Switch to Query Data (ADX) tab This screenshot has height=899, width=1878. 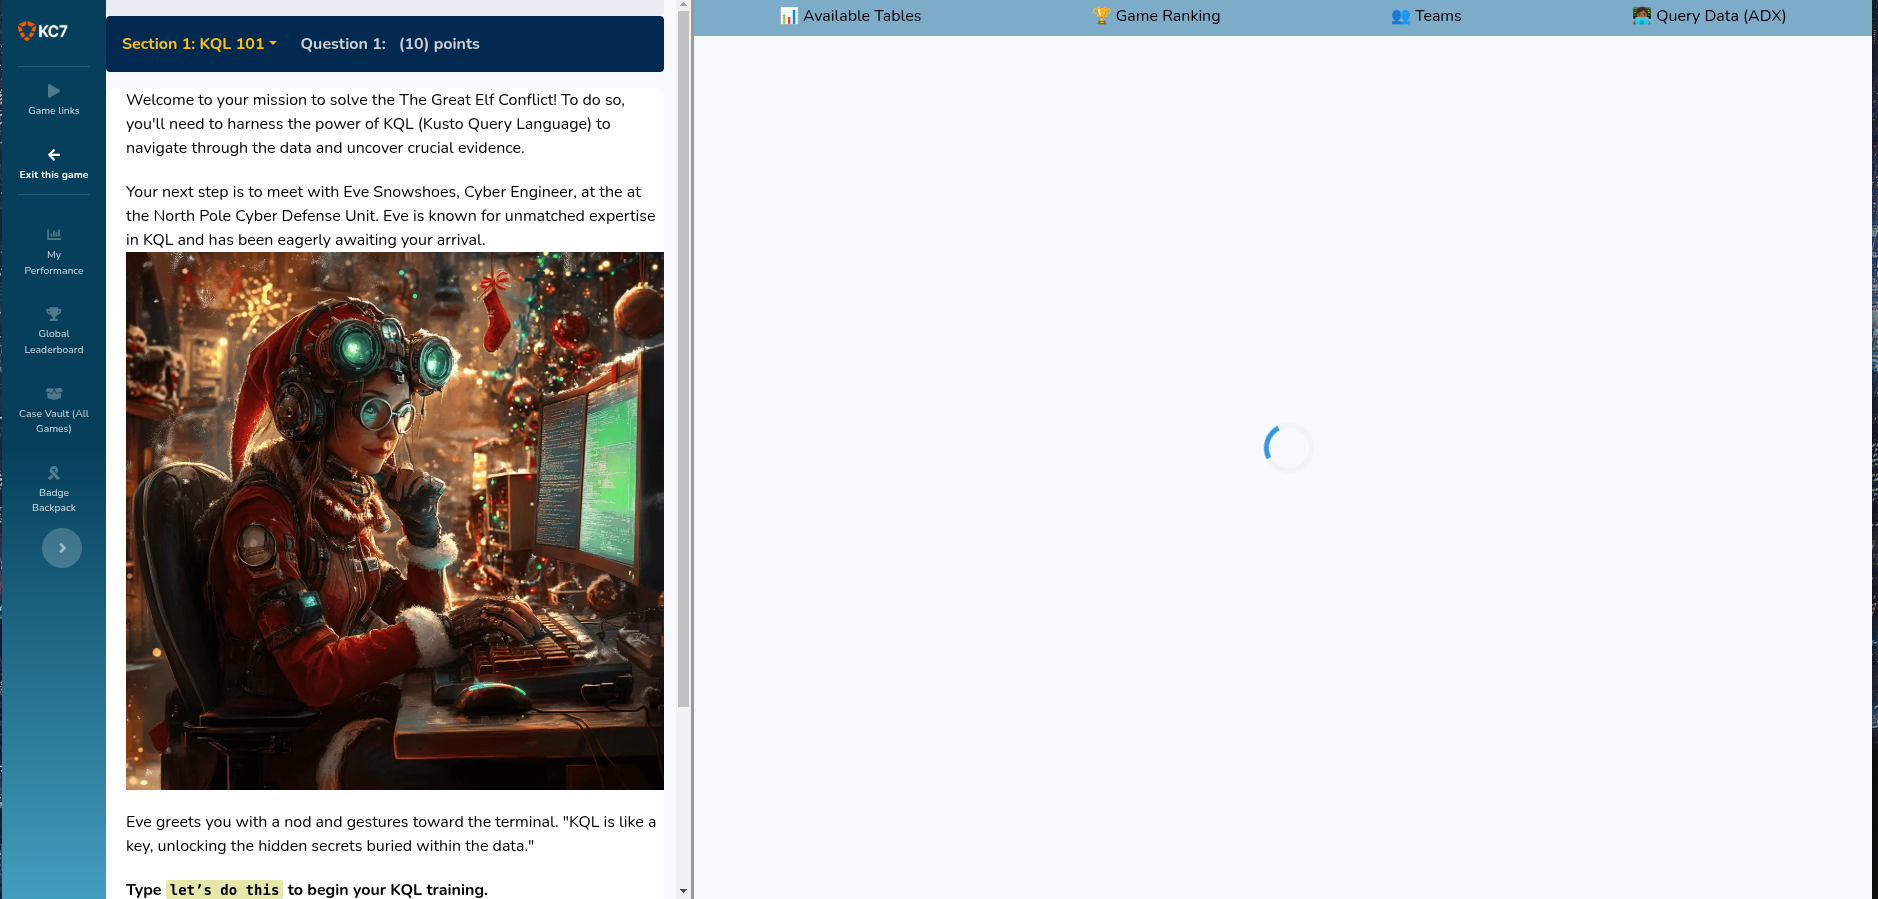click(1709, 16)
